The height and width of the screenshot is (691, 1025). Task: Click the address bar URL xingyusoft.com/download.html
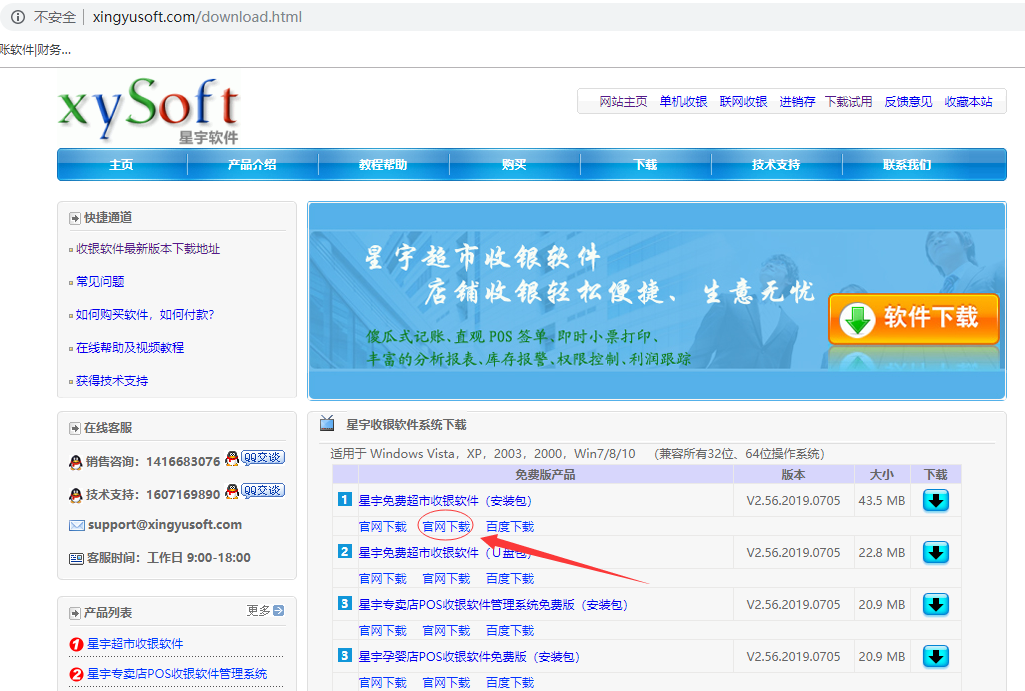coord(197,17)
